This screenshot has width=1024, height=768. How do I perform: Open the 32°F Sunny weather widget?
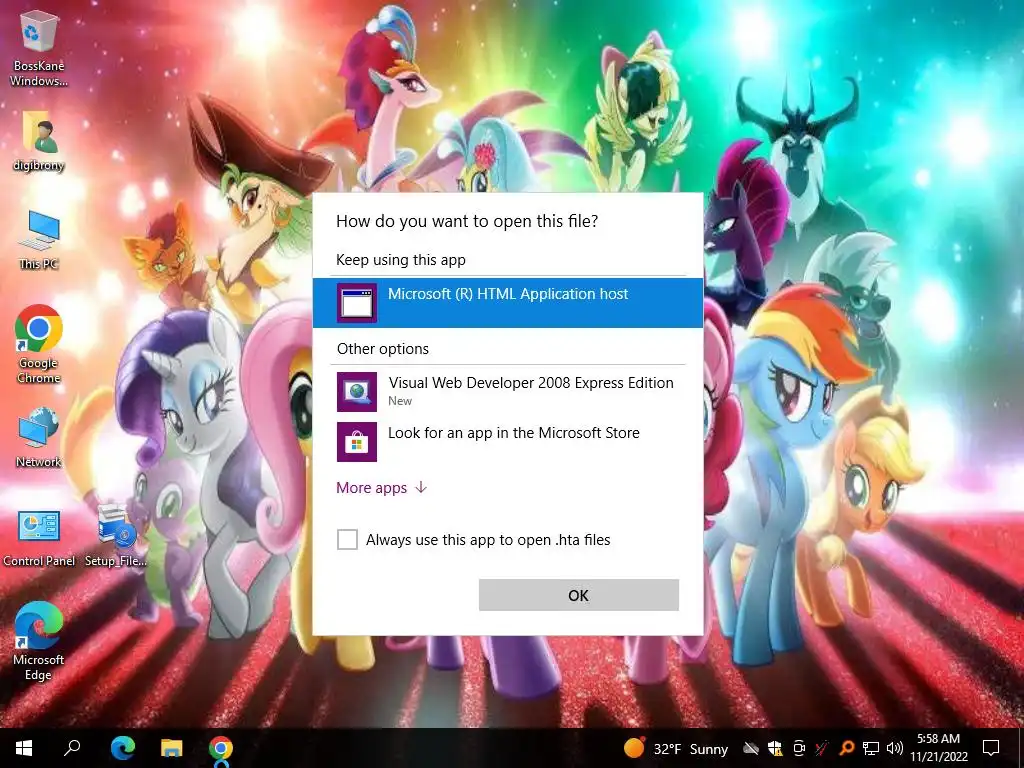(676, 748)
